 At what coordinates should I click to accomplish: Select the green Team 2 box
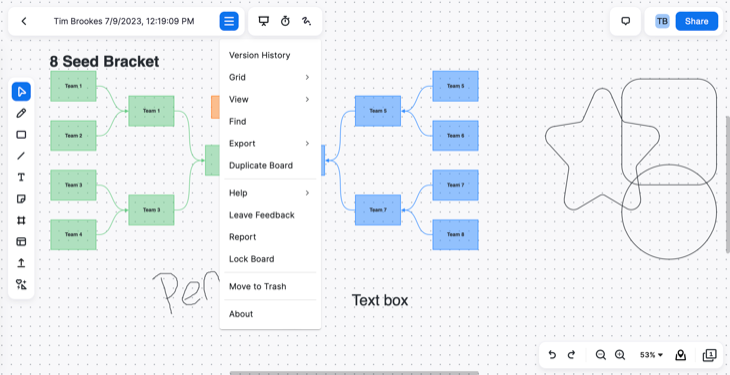73,136
